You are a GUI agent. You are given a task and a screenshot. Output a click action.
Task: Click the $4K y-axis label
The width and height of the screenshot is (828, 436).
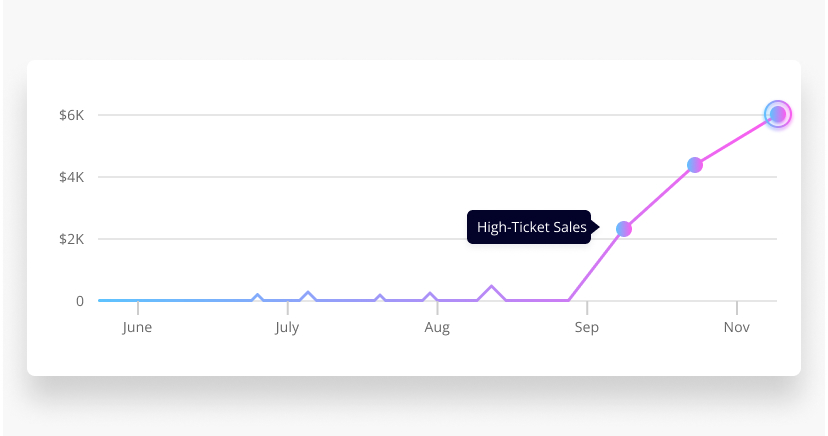[x=71, y=177]
